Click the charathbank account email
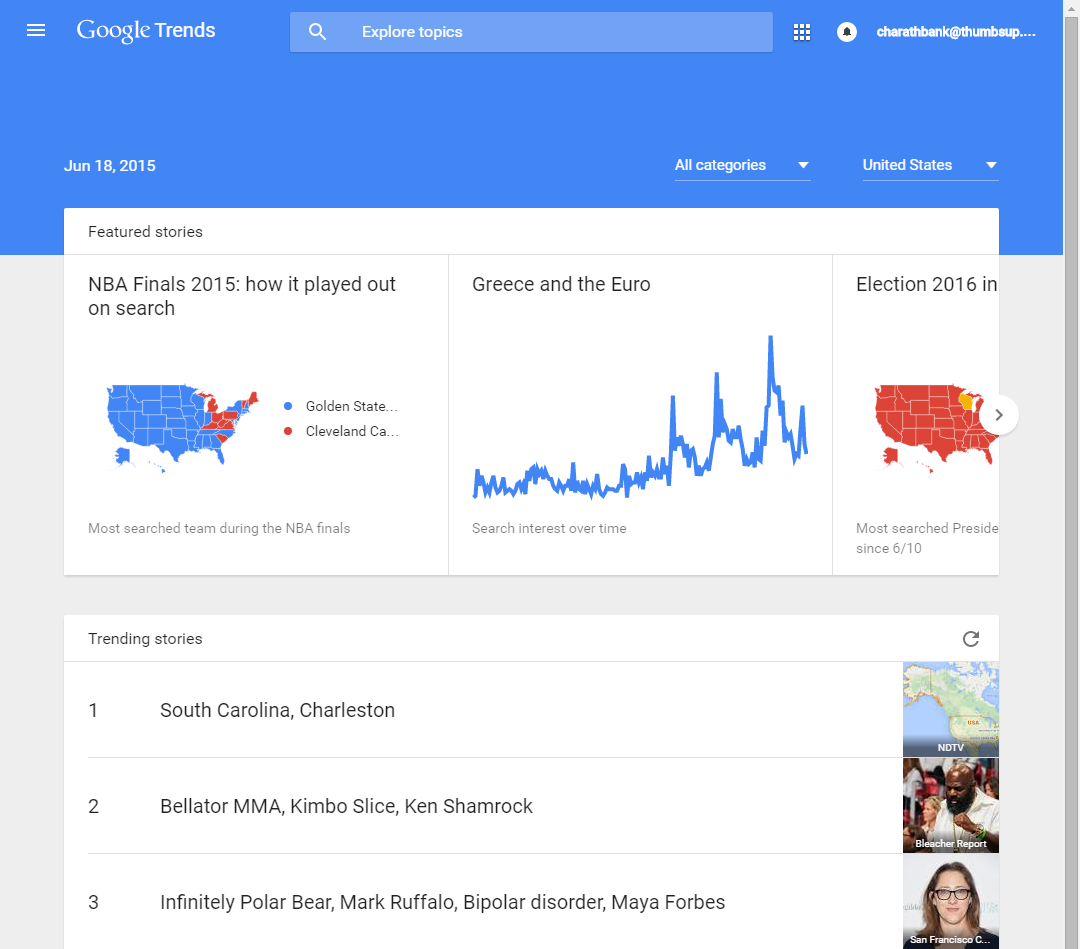Viewport: 1080px width, 949px height. [955, 32]
